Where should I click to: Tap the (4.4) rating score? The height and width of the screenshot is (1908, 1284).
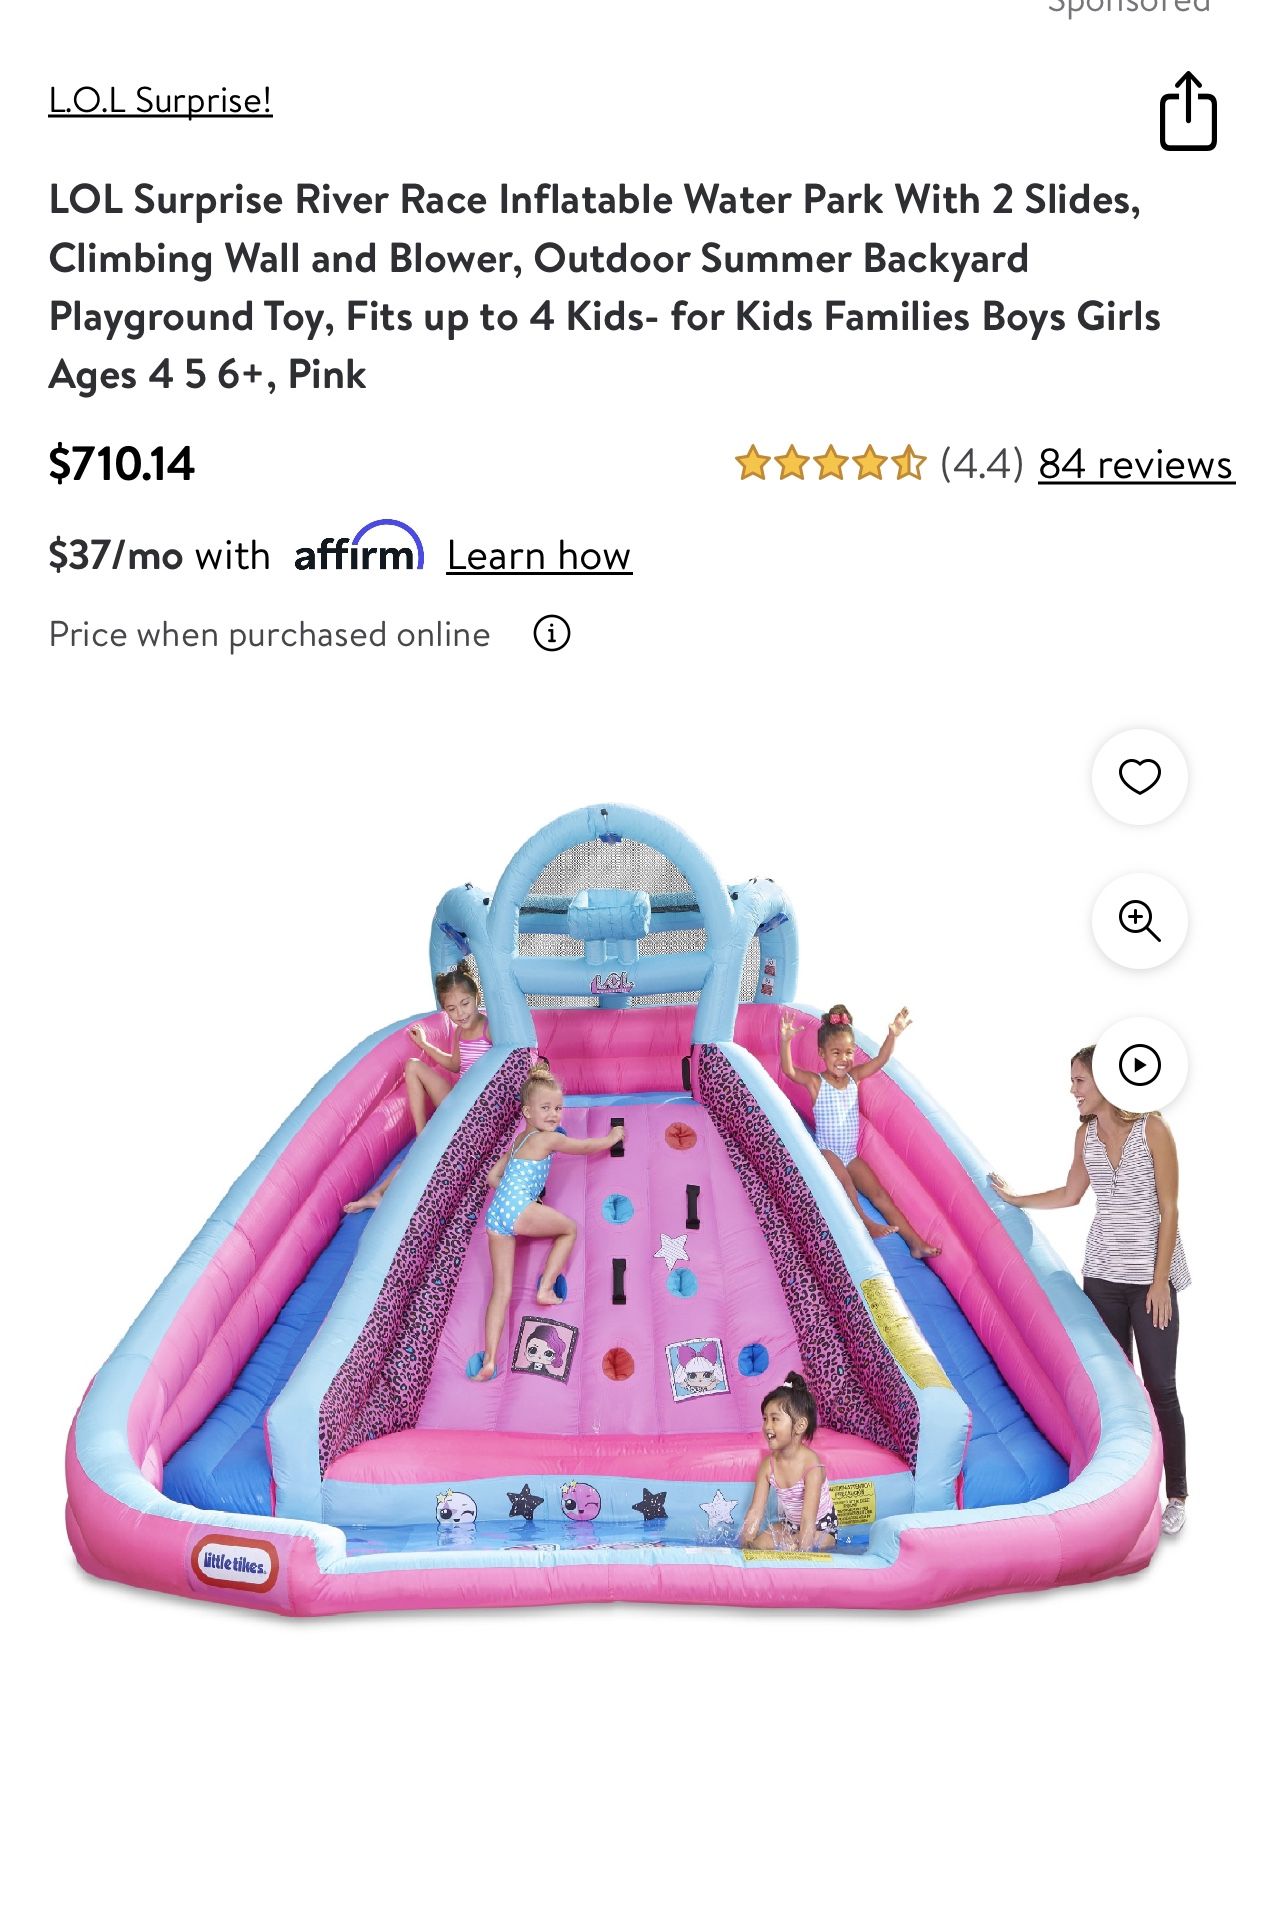click(x=982, y=464)
